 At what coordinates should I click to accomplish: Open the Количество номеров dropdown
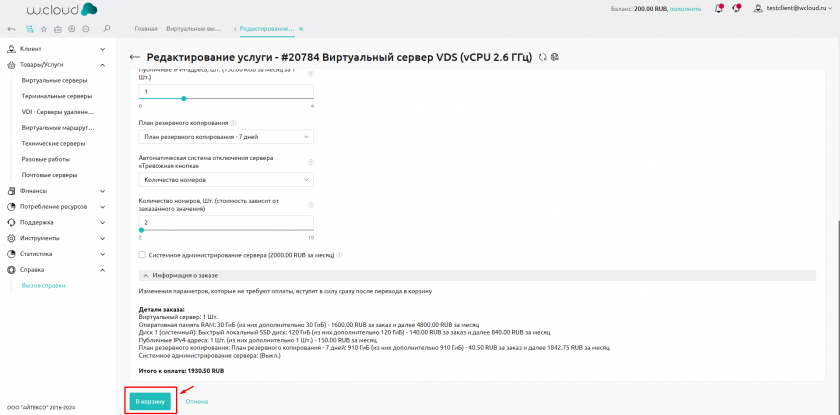pyautogui.click(x=226, y=180)
